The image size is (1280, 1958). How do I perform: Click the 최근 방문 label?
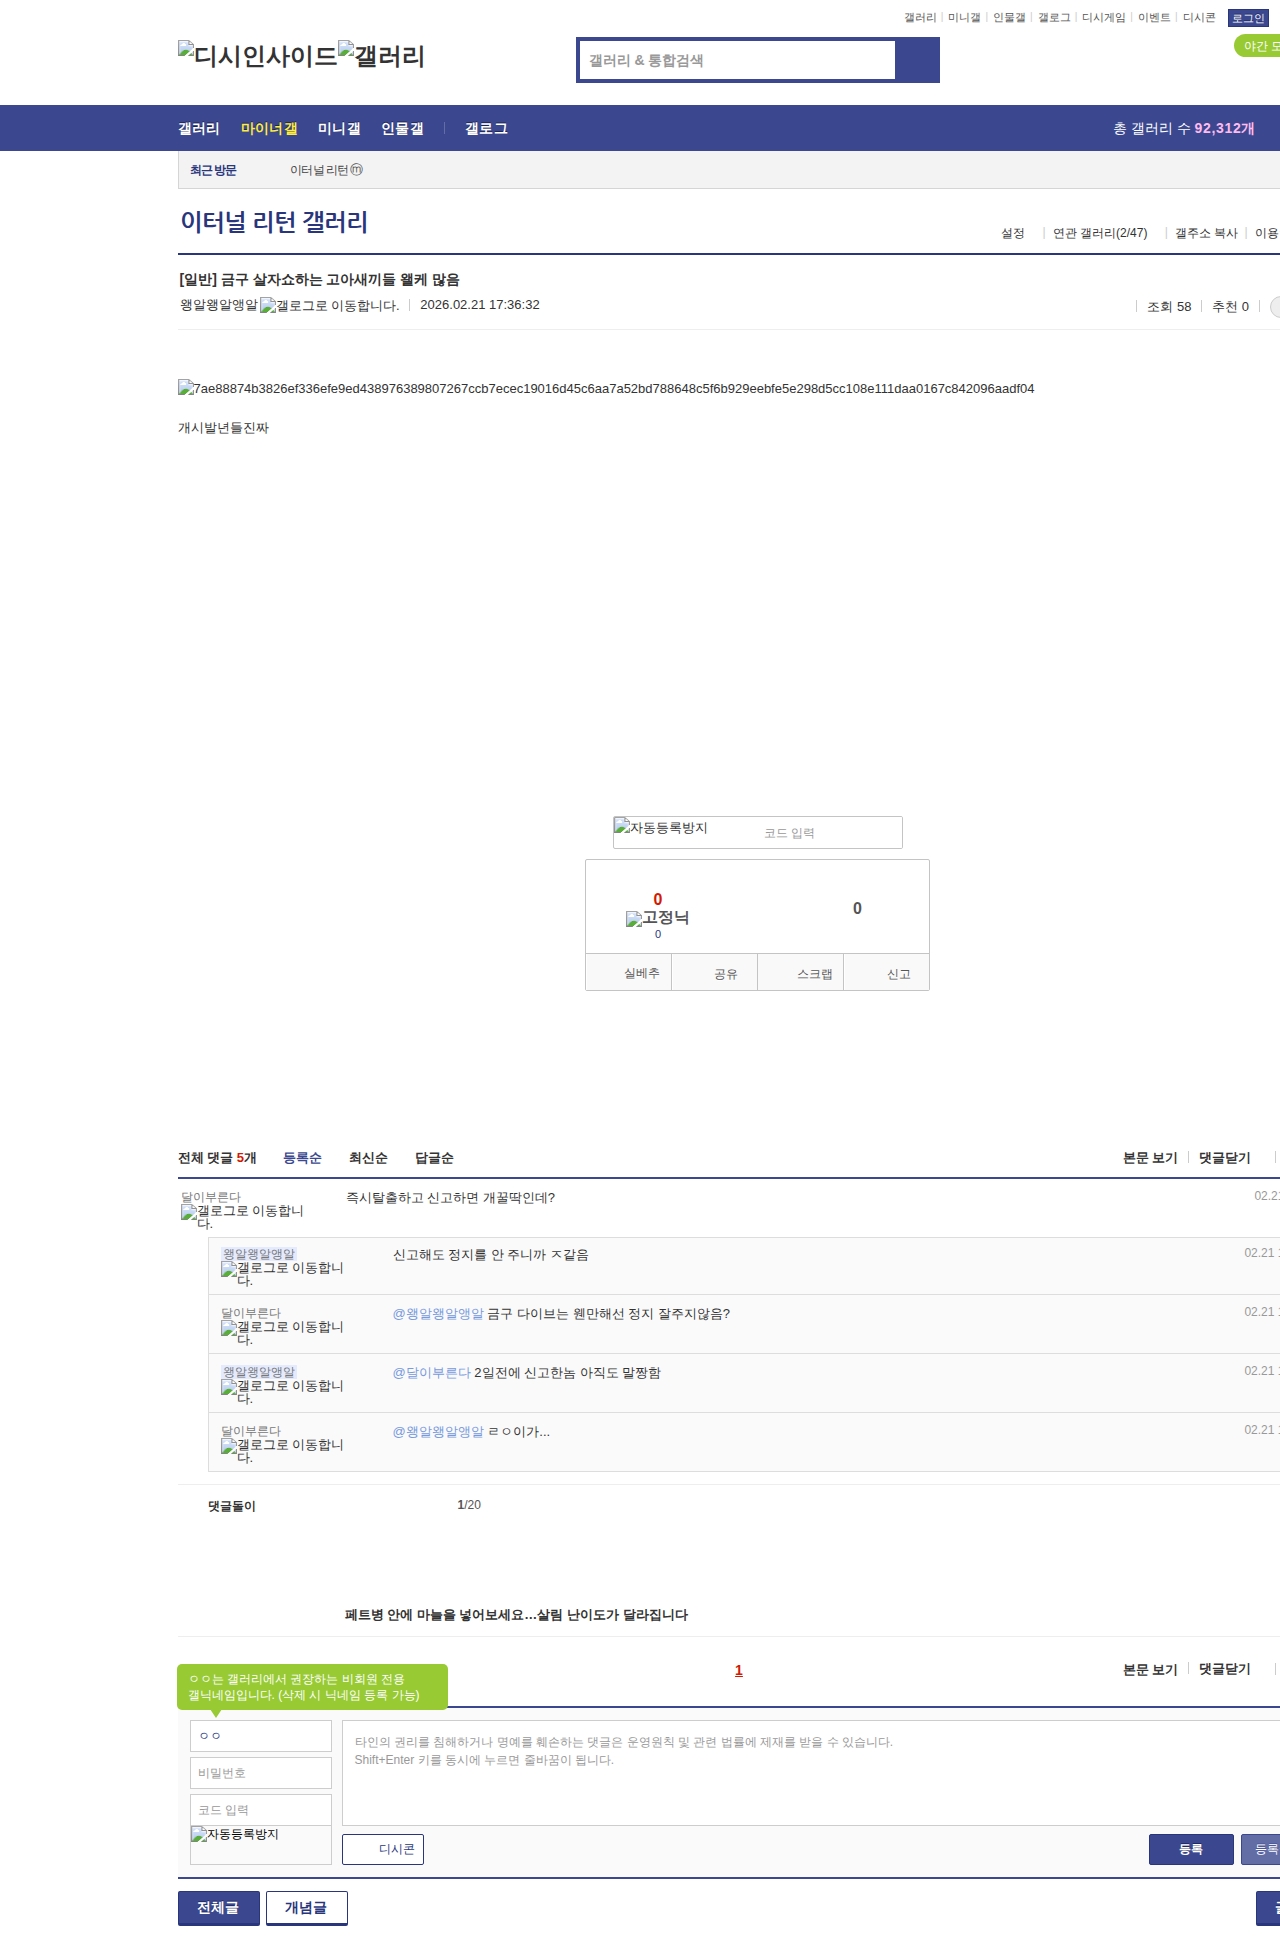[213, 170]
